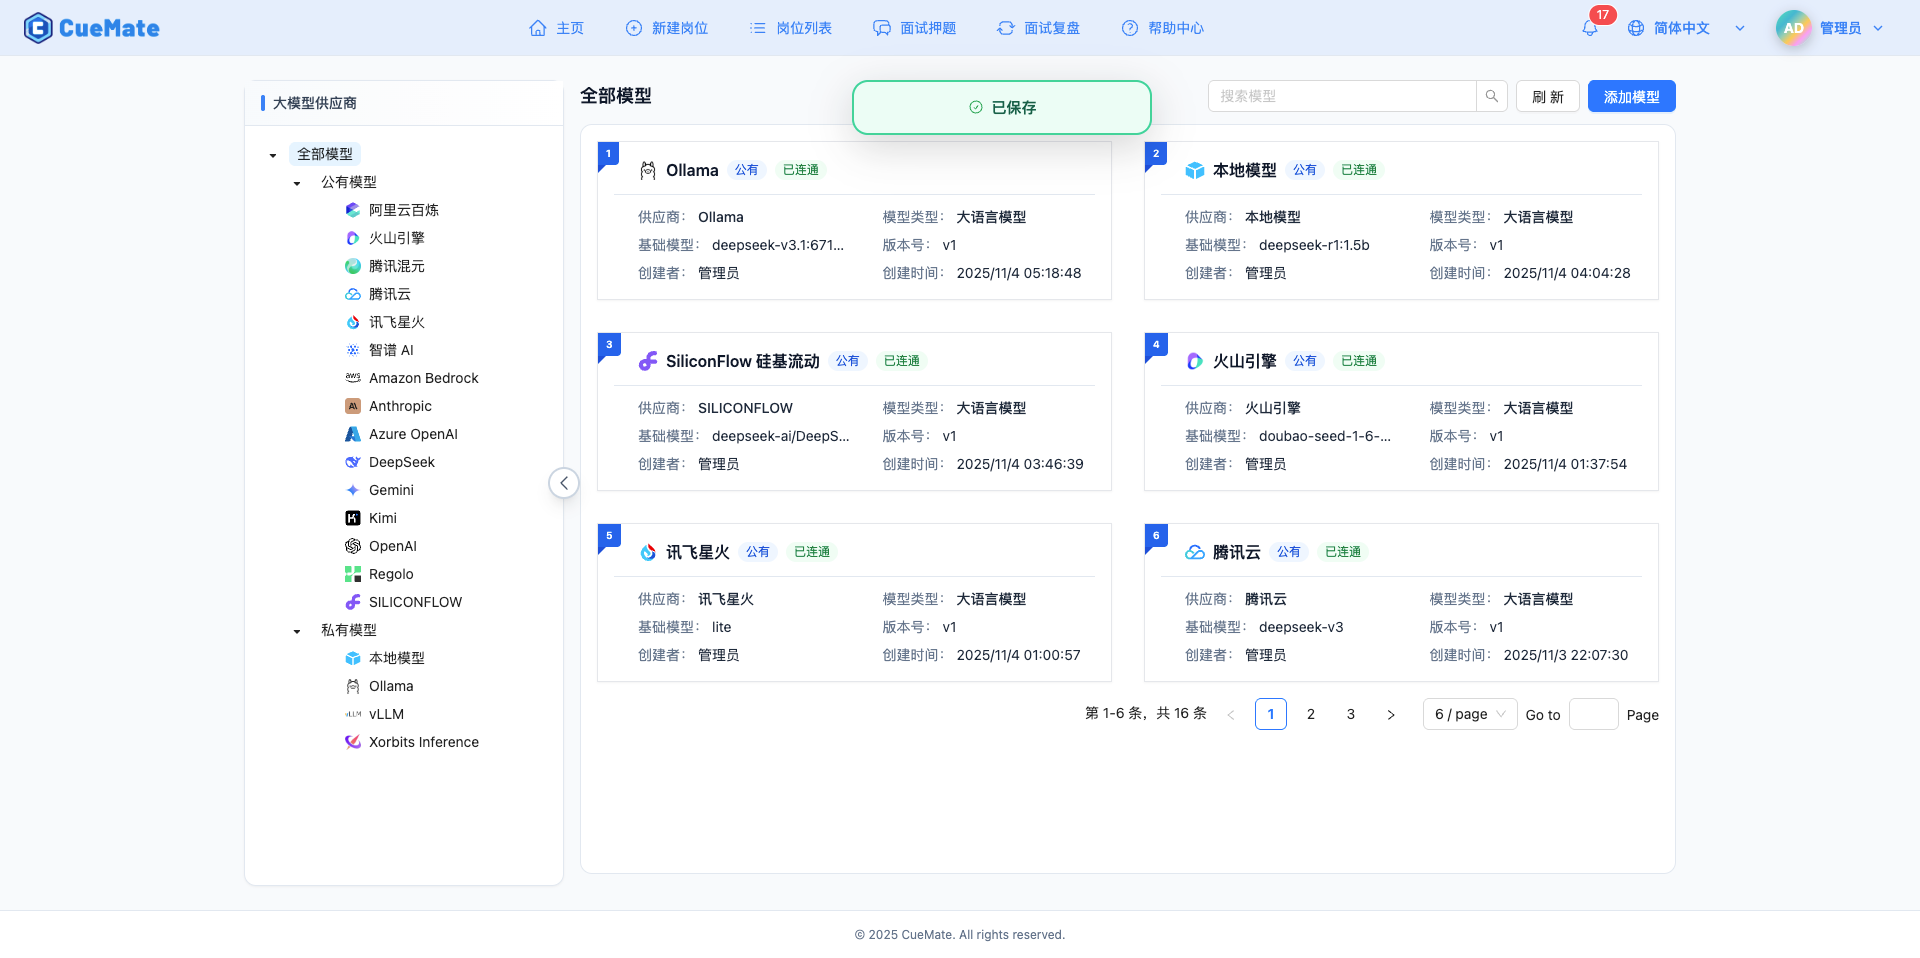Collapse the 私有模型 tree branch
The height and width of the screenshot is (958, 1920).
[x=296, y=630]
